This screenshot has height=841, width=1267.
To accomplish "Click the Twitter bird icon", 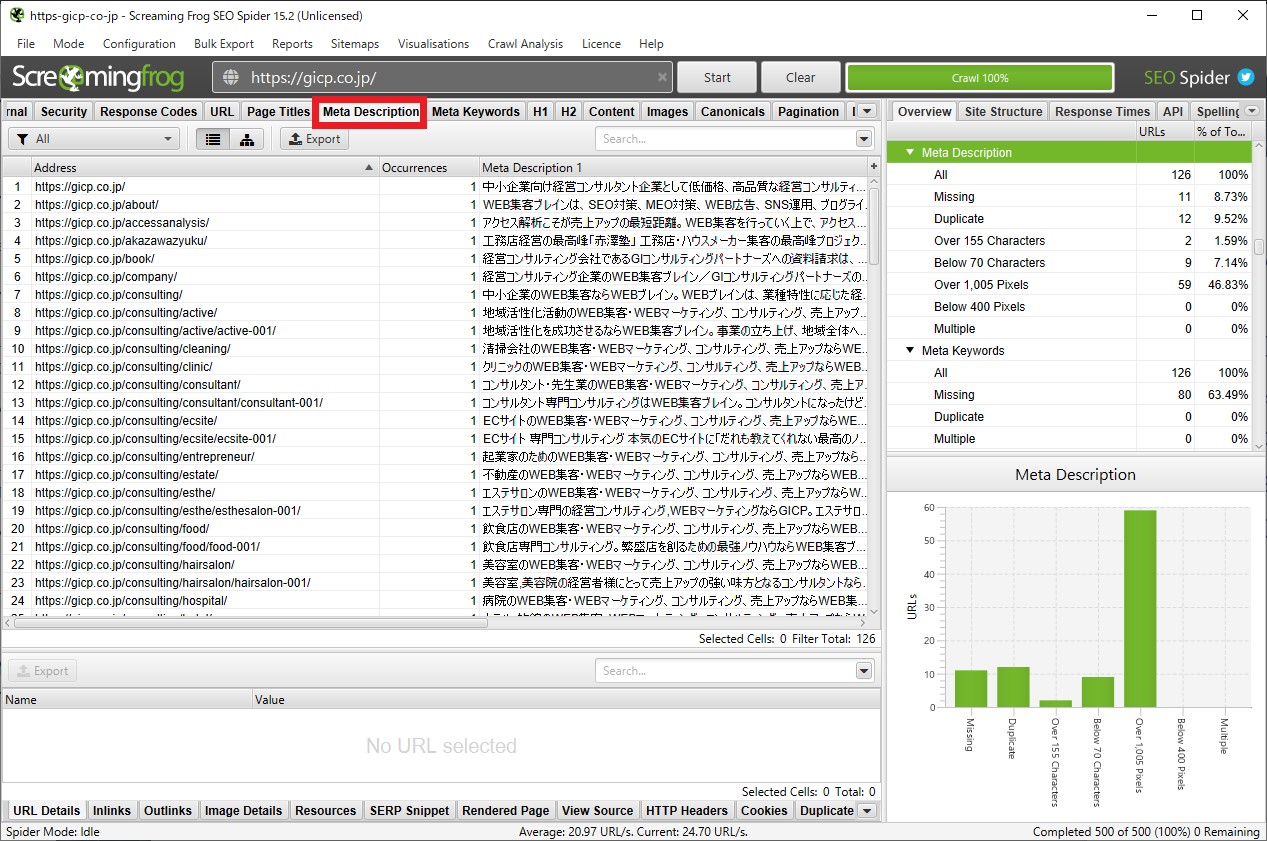I will pos(1246,77).
